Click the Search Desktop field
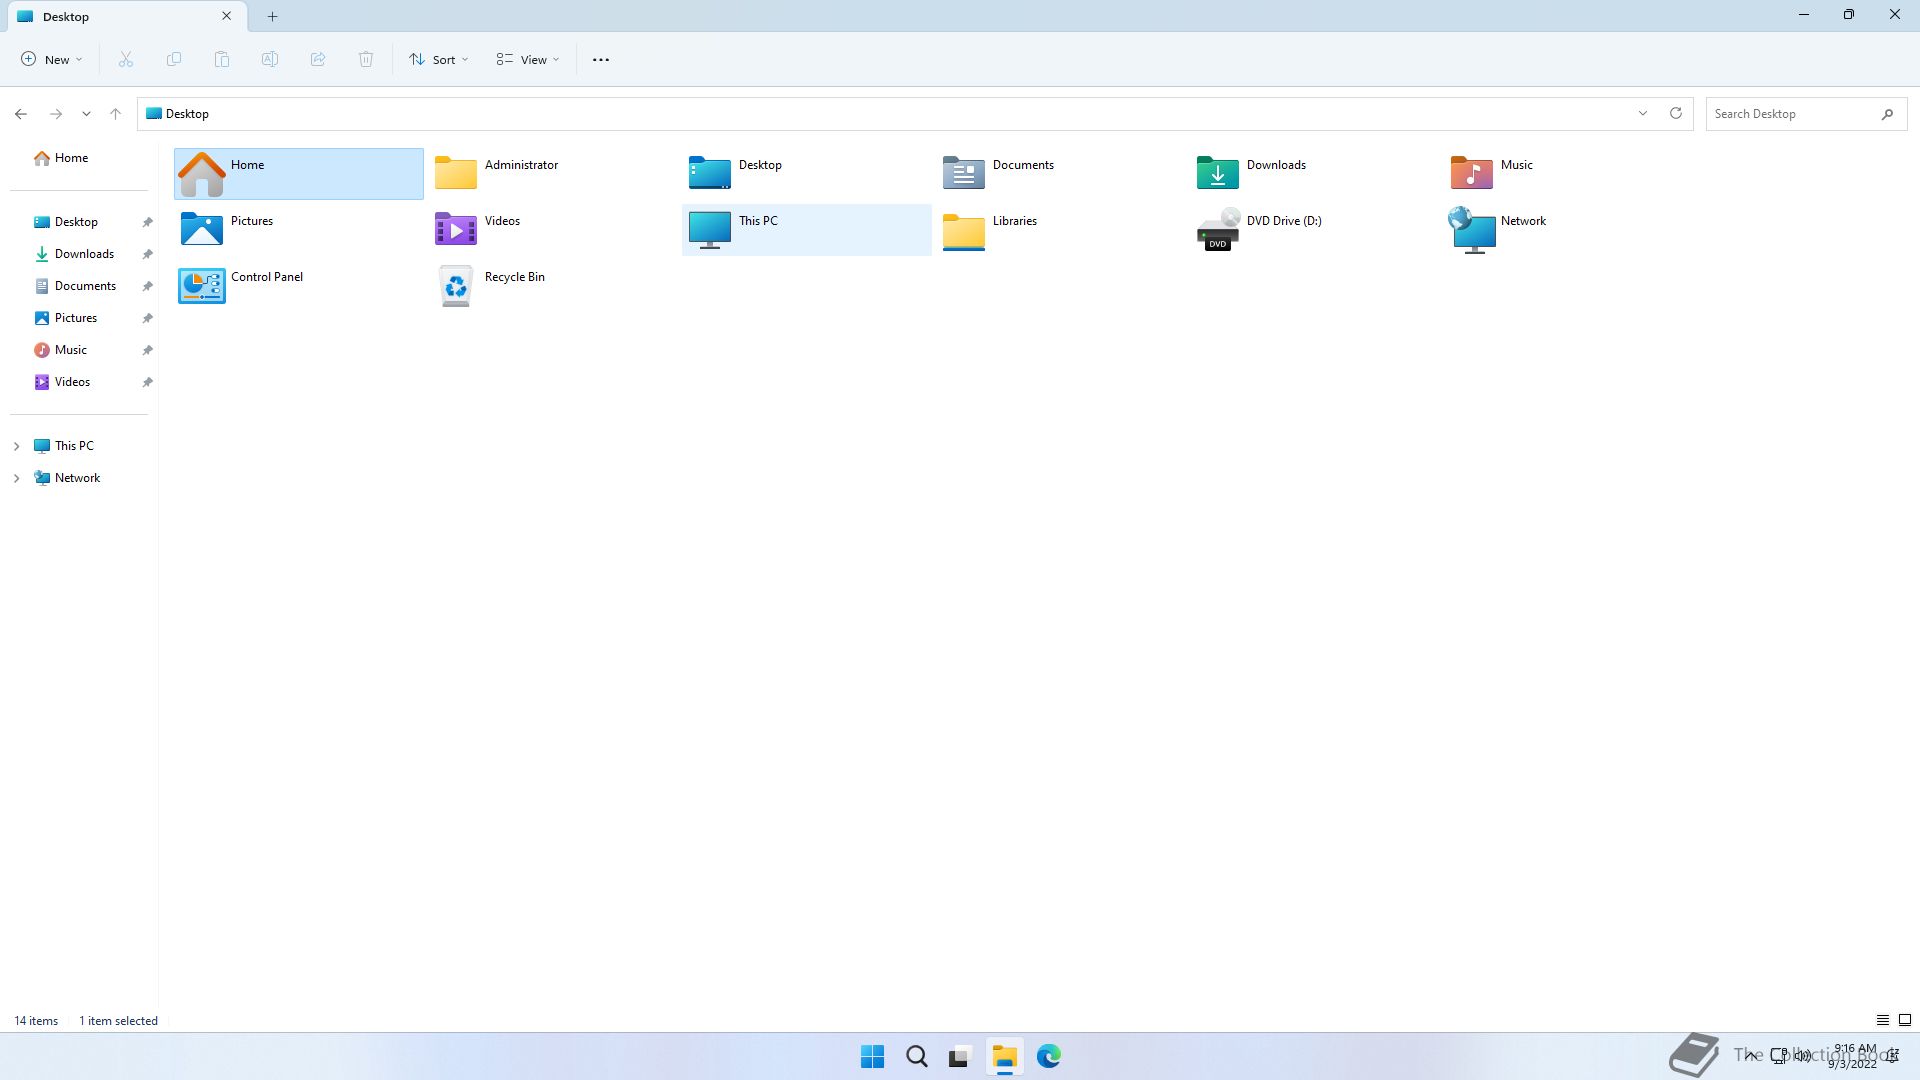The height and width of the screenshot is (1080, 1920). coord(1790,114)
